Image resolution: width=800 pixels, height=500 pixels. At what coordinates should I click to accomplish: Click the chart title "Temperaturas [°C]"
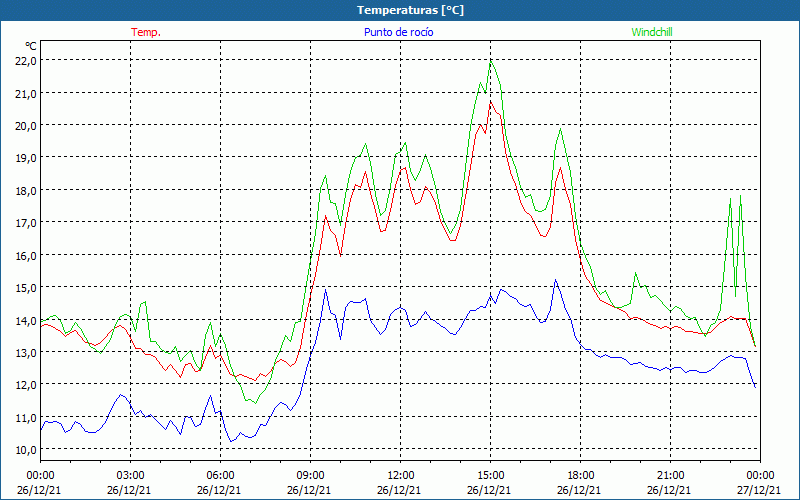point(410,10)
